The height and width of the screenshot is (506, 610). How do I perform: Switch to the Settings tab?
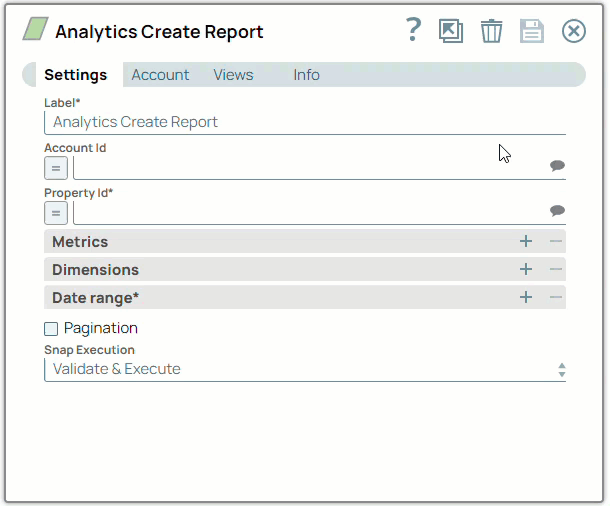coord(75,75)
